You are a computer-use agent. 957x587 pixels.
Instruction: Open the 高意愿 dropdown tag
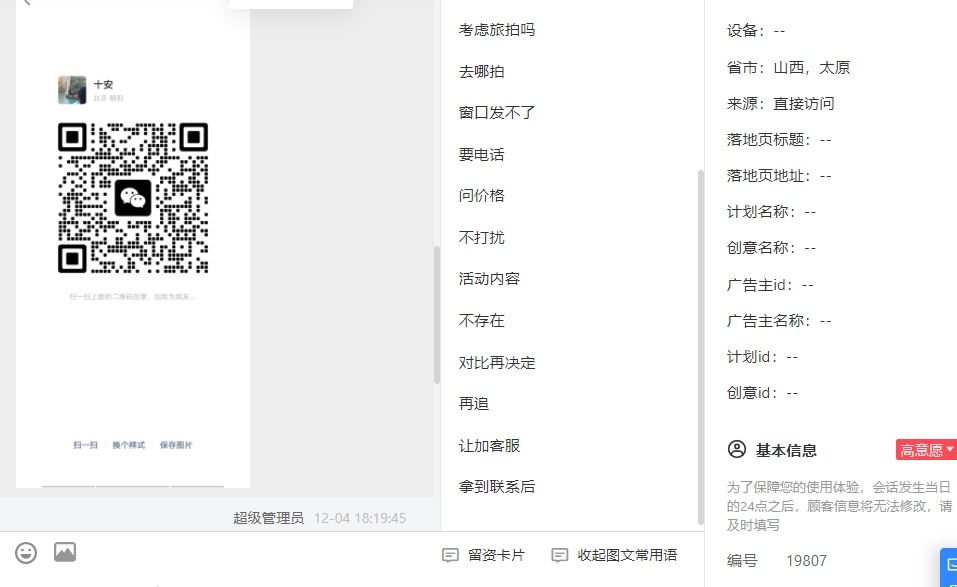(x=926, y=450)
